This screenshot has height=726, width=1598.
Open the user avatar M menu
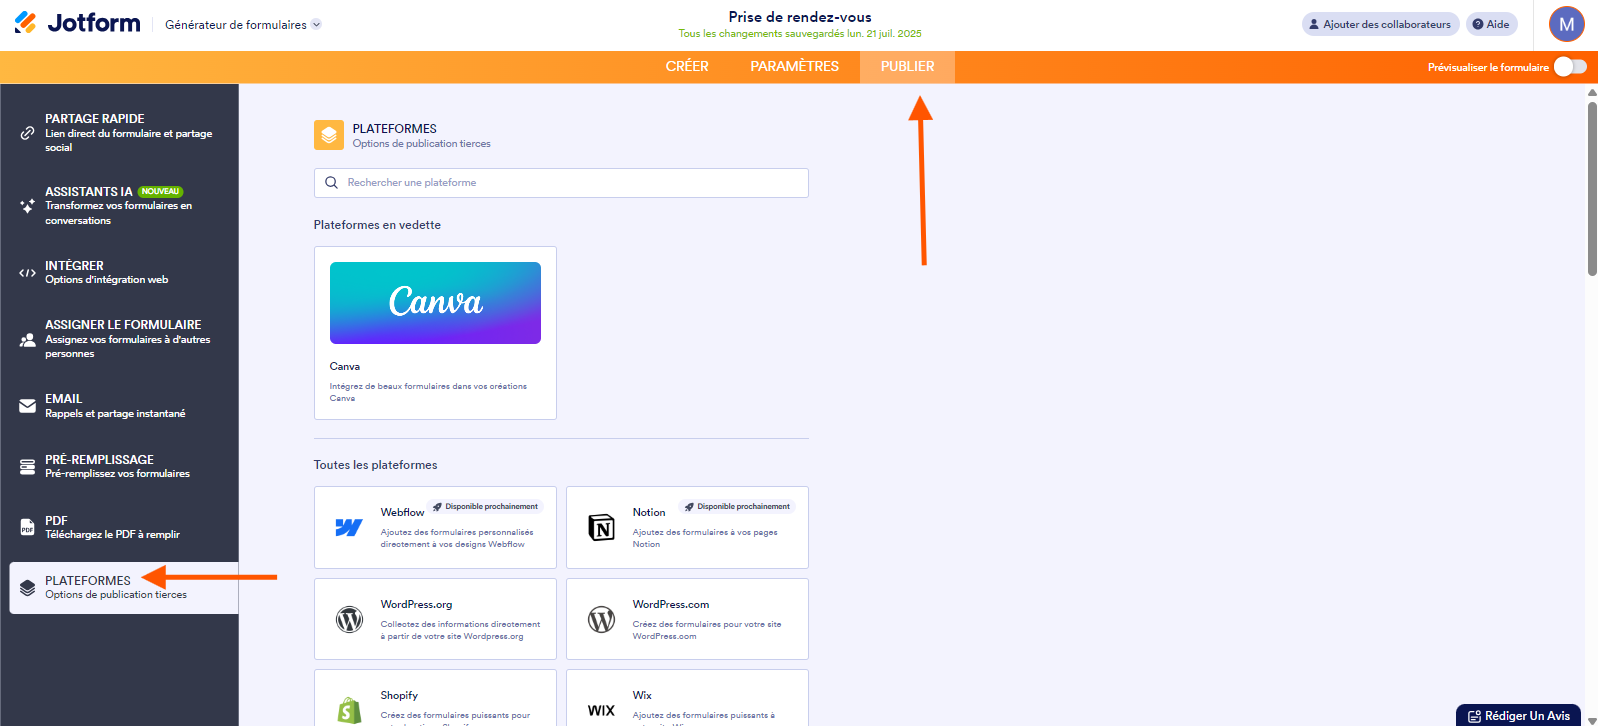point(1567,24)
